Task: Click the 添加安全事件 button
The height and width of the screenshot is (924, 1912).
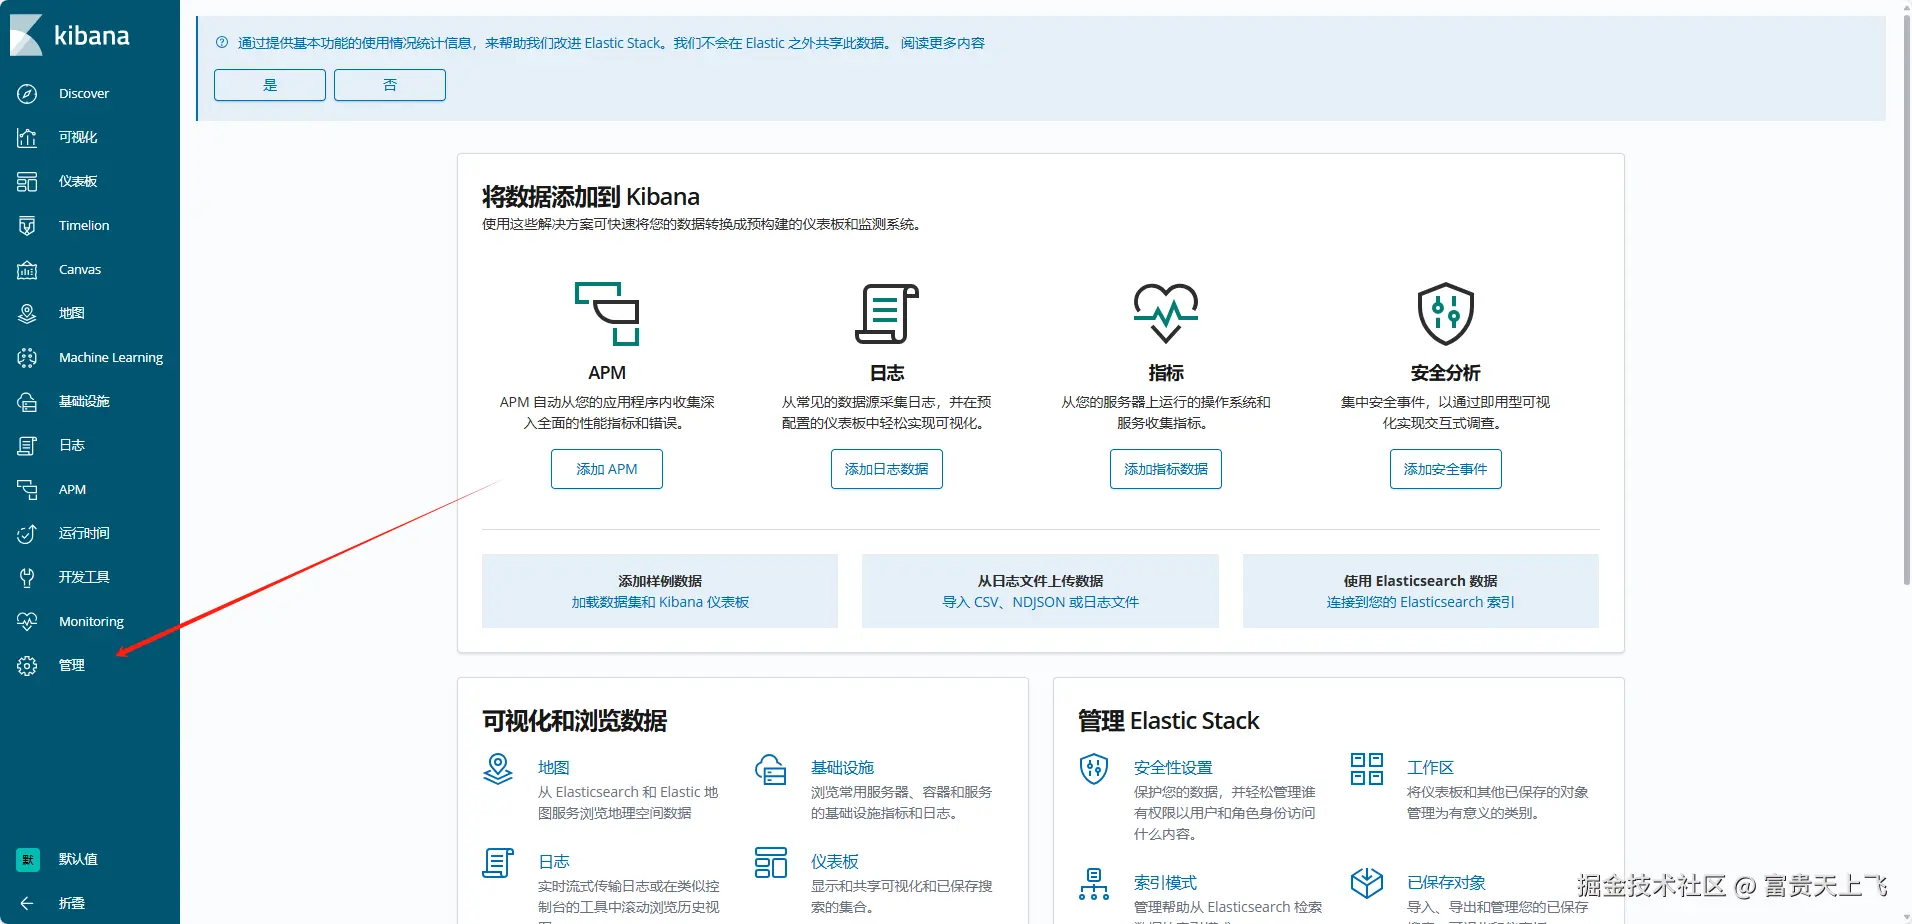Action: (1446, 469)
